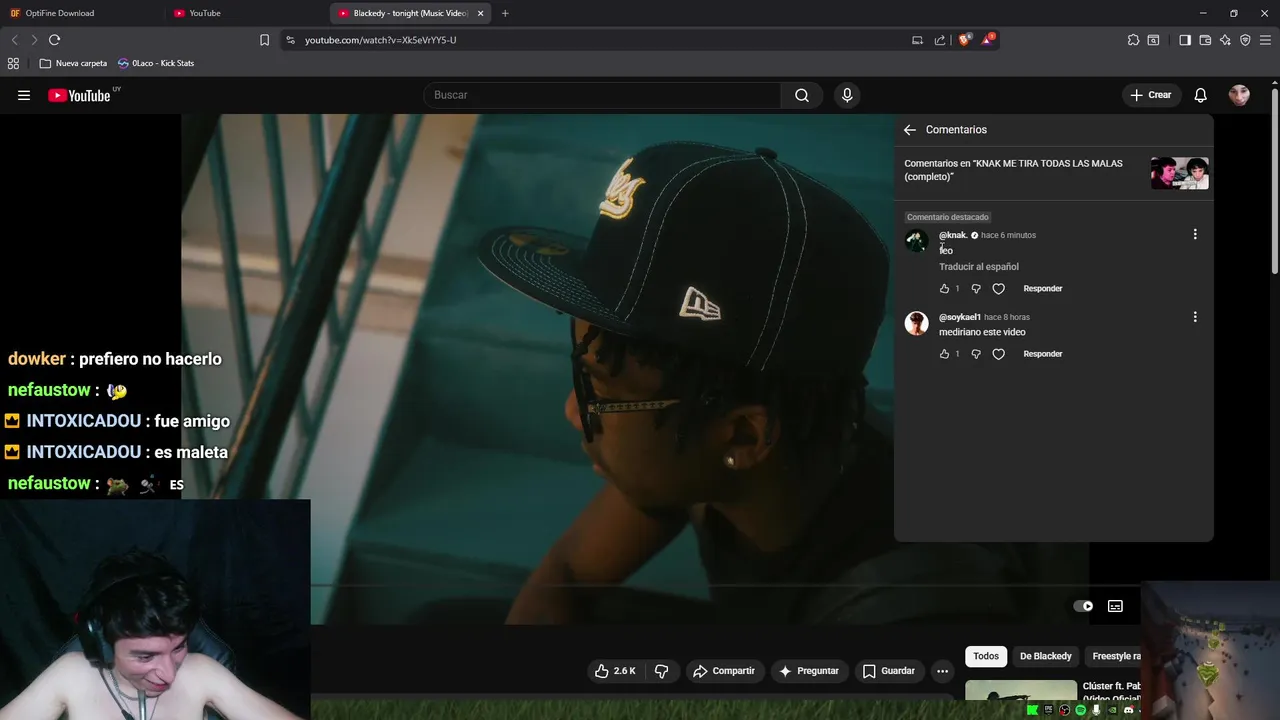The image size is (1280, 720).
Task: Heart the @knak. comment
Action: (x=998, y=289)
